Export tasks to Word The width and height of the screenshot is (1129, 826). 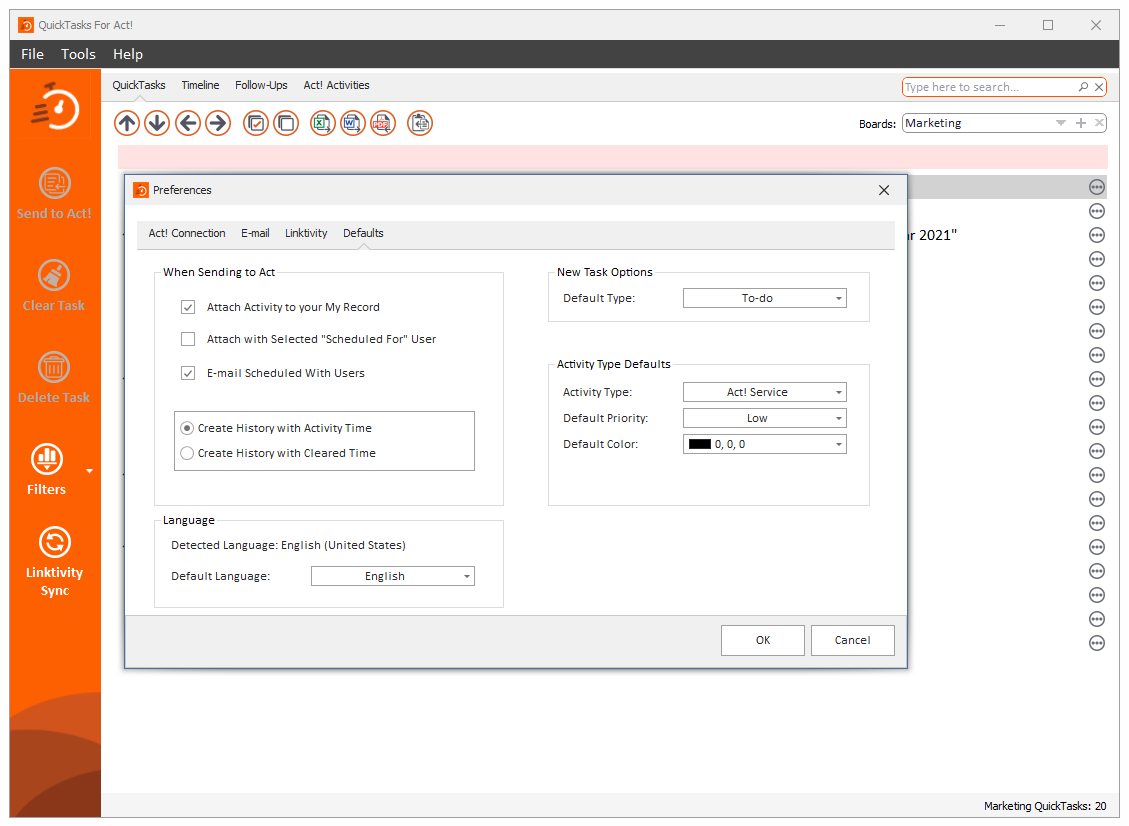pos(353,123)
